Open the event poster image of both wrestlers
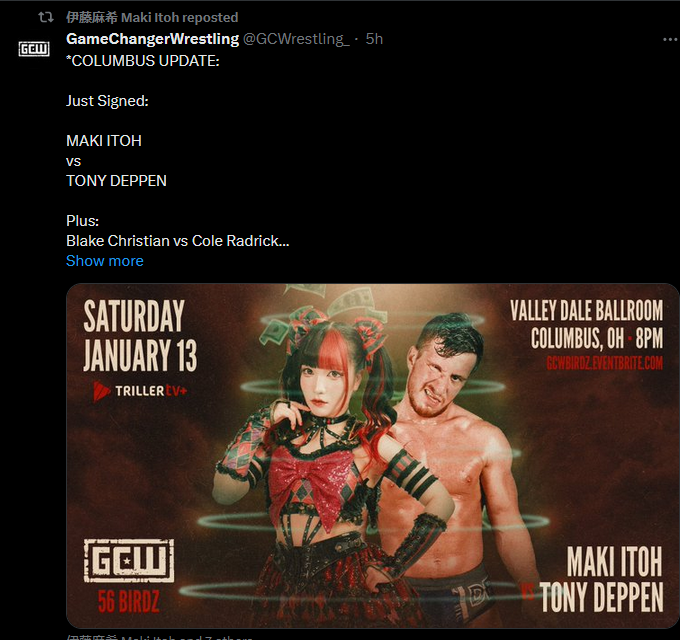This screenshot has height=640, width=680. (x=373, y=455)
